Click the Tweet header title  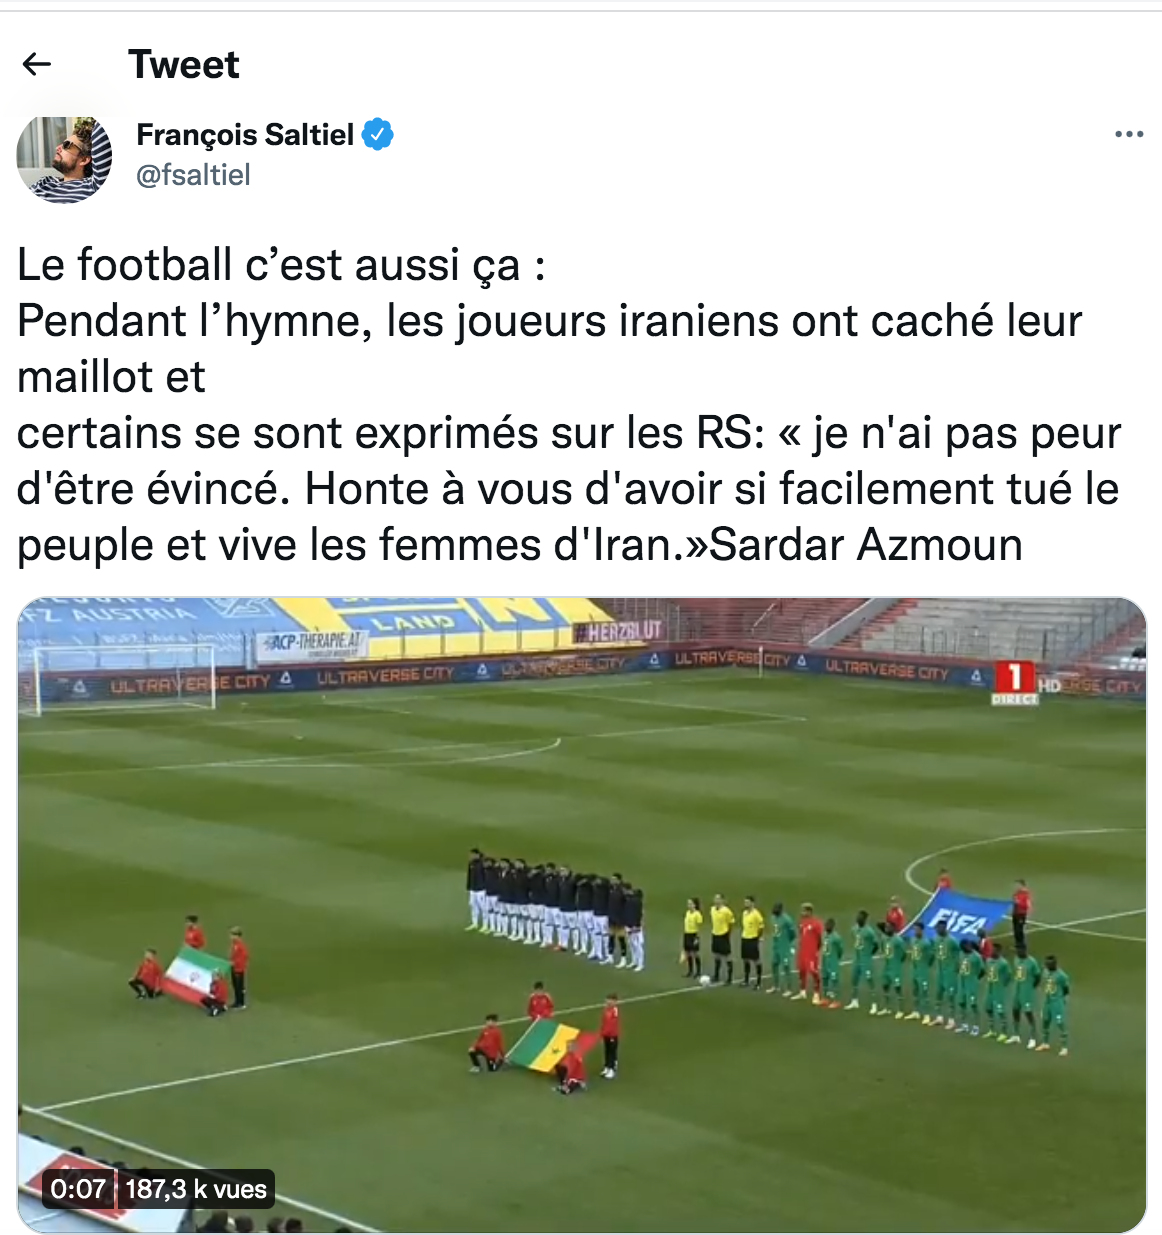[184, 65]
